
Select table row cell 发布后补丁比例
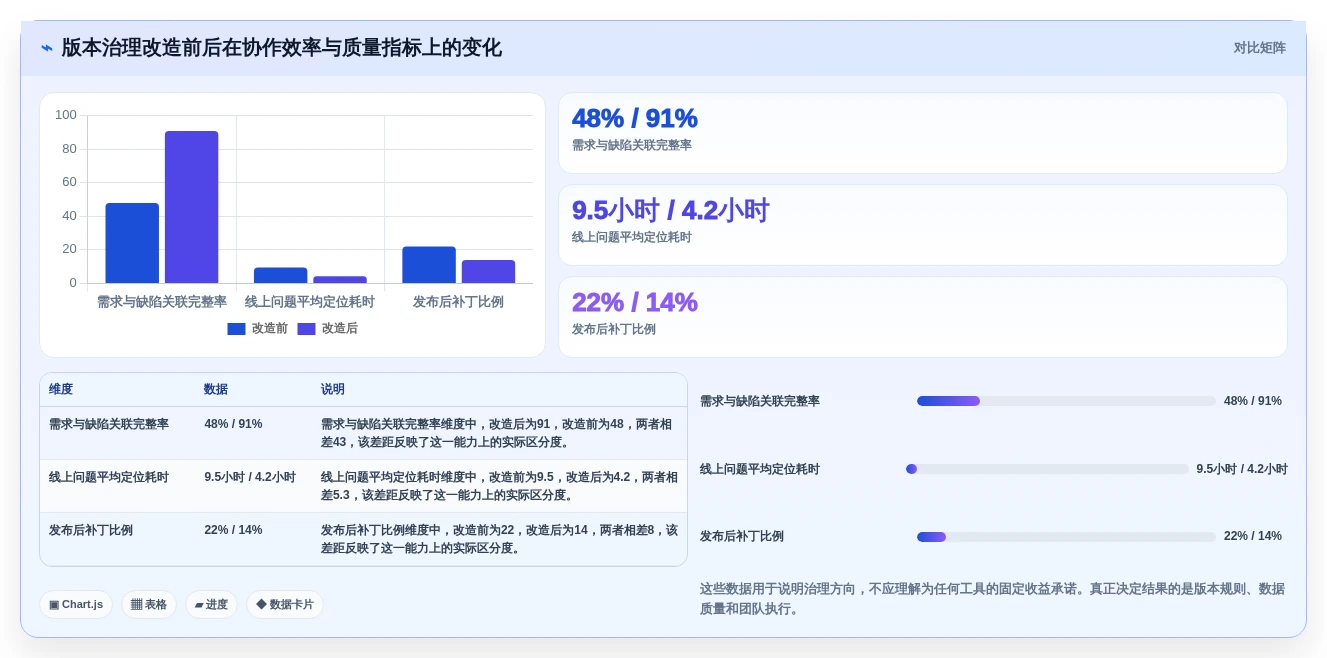point(91,530)
